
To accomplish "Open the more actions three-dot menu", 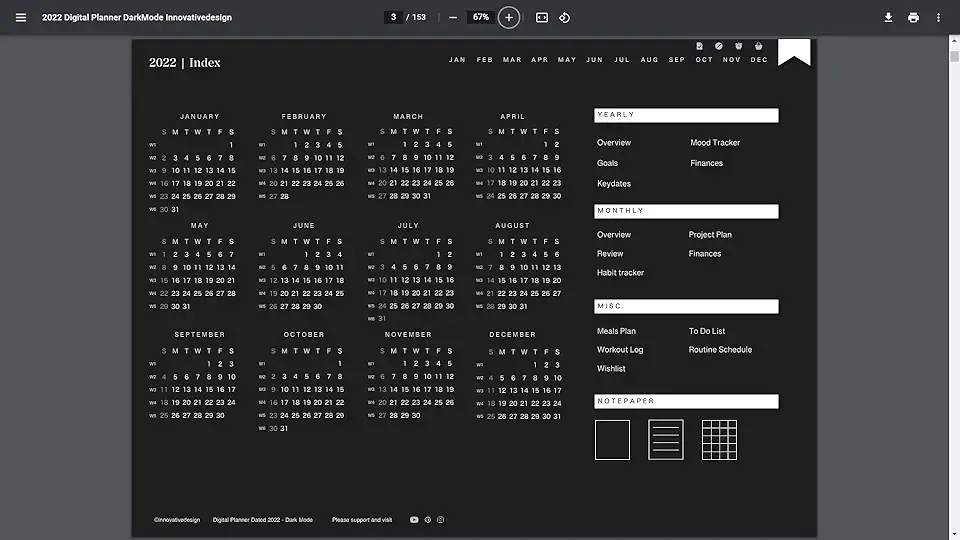I will (938, 17).
